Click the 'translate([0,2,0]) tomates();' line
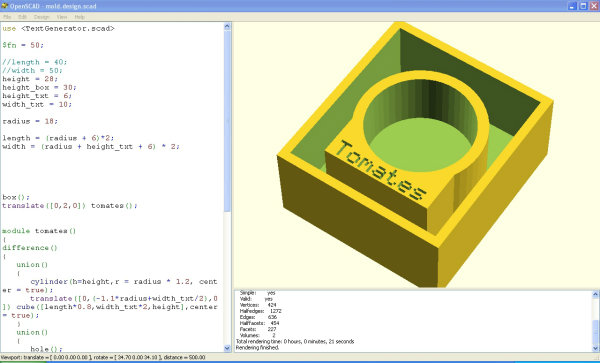Screen dimensions: 600x363 70,205
